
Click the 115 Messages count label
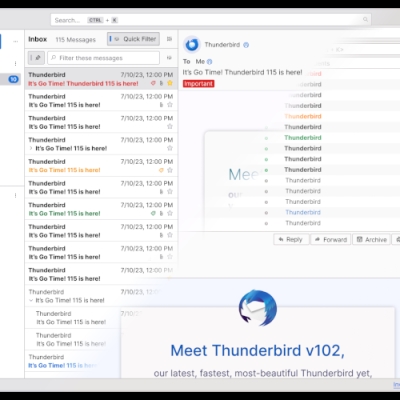click(76, 40)
